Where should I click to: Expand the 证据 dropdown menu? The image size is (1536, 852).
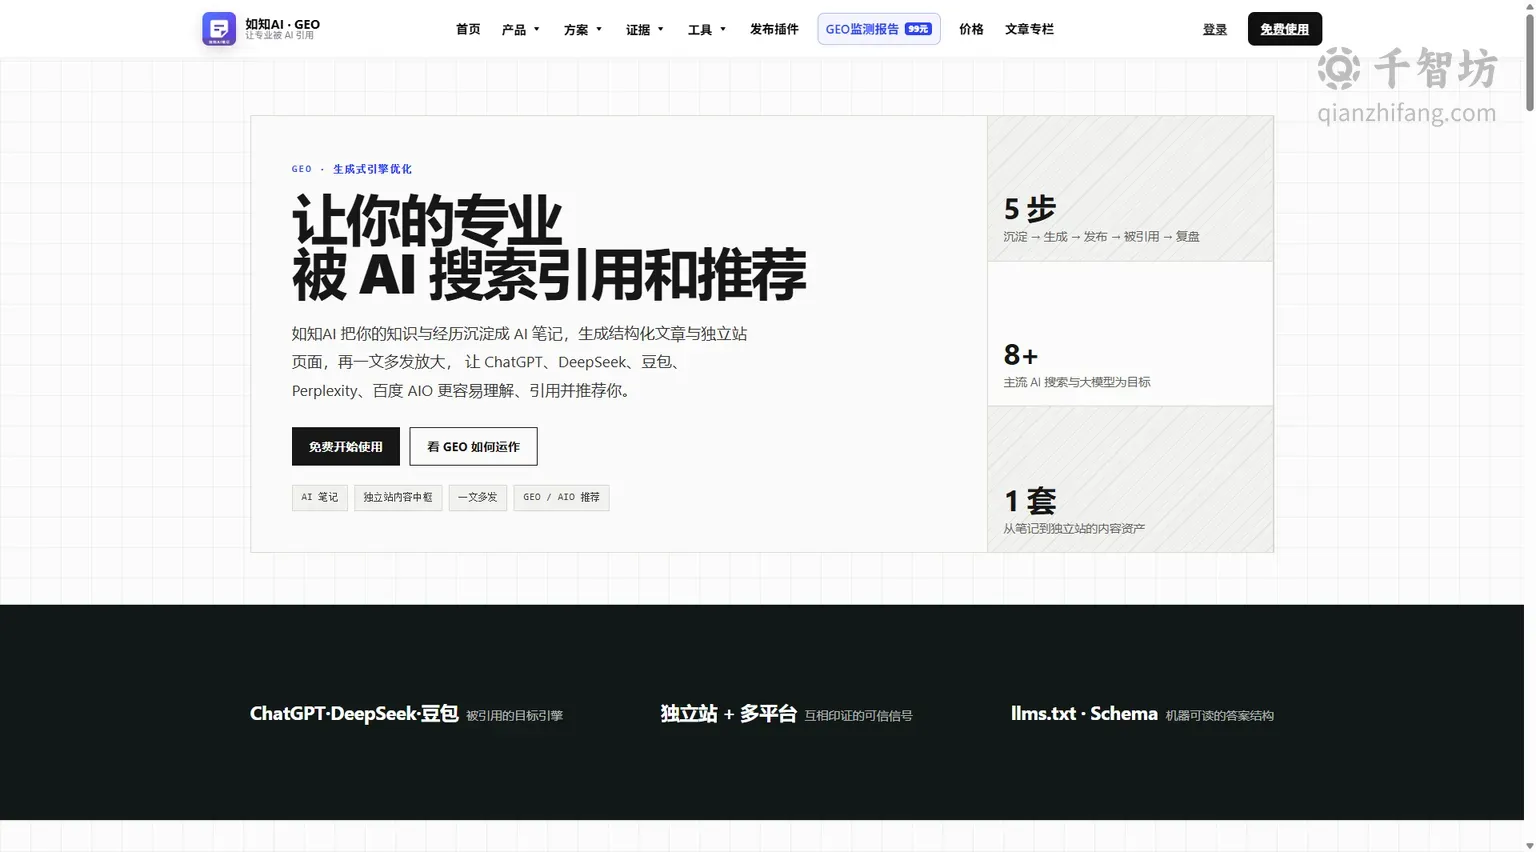[x=645, y=29]
